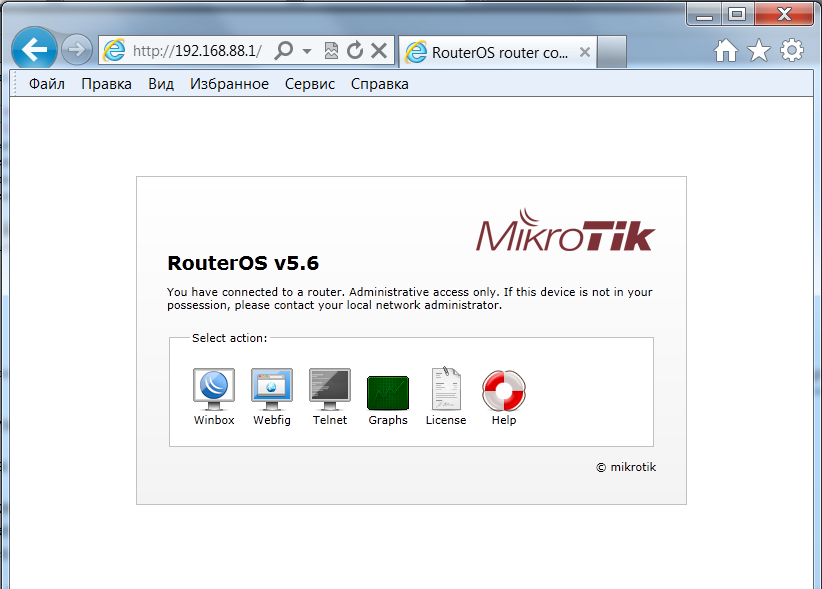Open the Вид menu
Screen dimensions: 822x589
click(x=161, y=84)
